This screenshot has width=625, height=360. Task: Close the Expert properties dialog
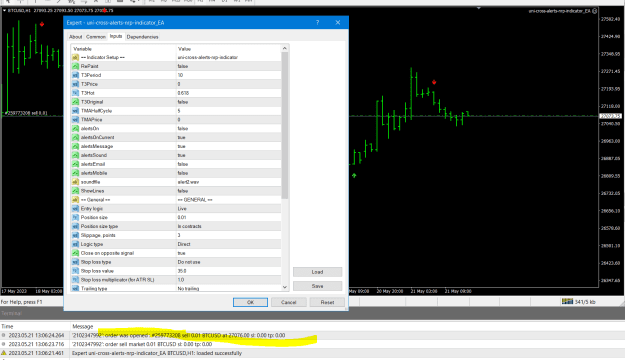tap(338, 23)
